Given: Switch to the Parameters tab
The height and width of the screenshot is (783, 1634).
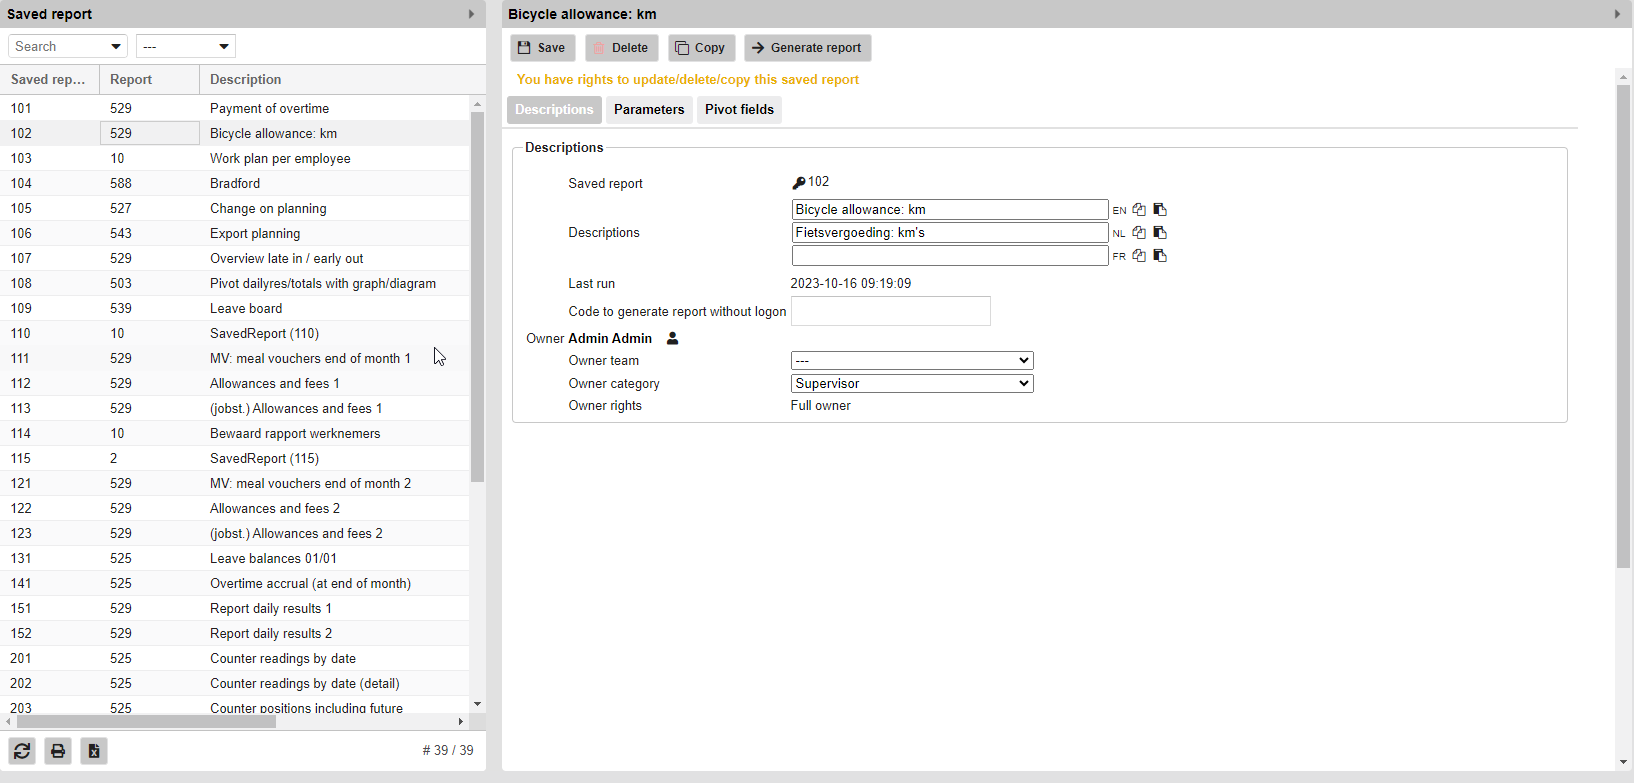Looking at the screenshot, I should coord(649,110).
